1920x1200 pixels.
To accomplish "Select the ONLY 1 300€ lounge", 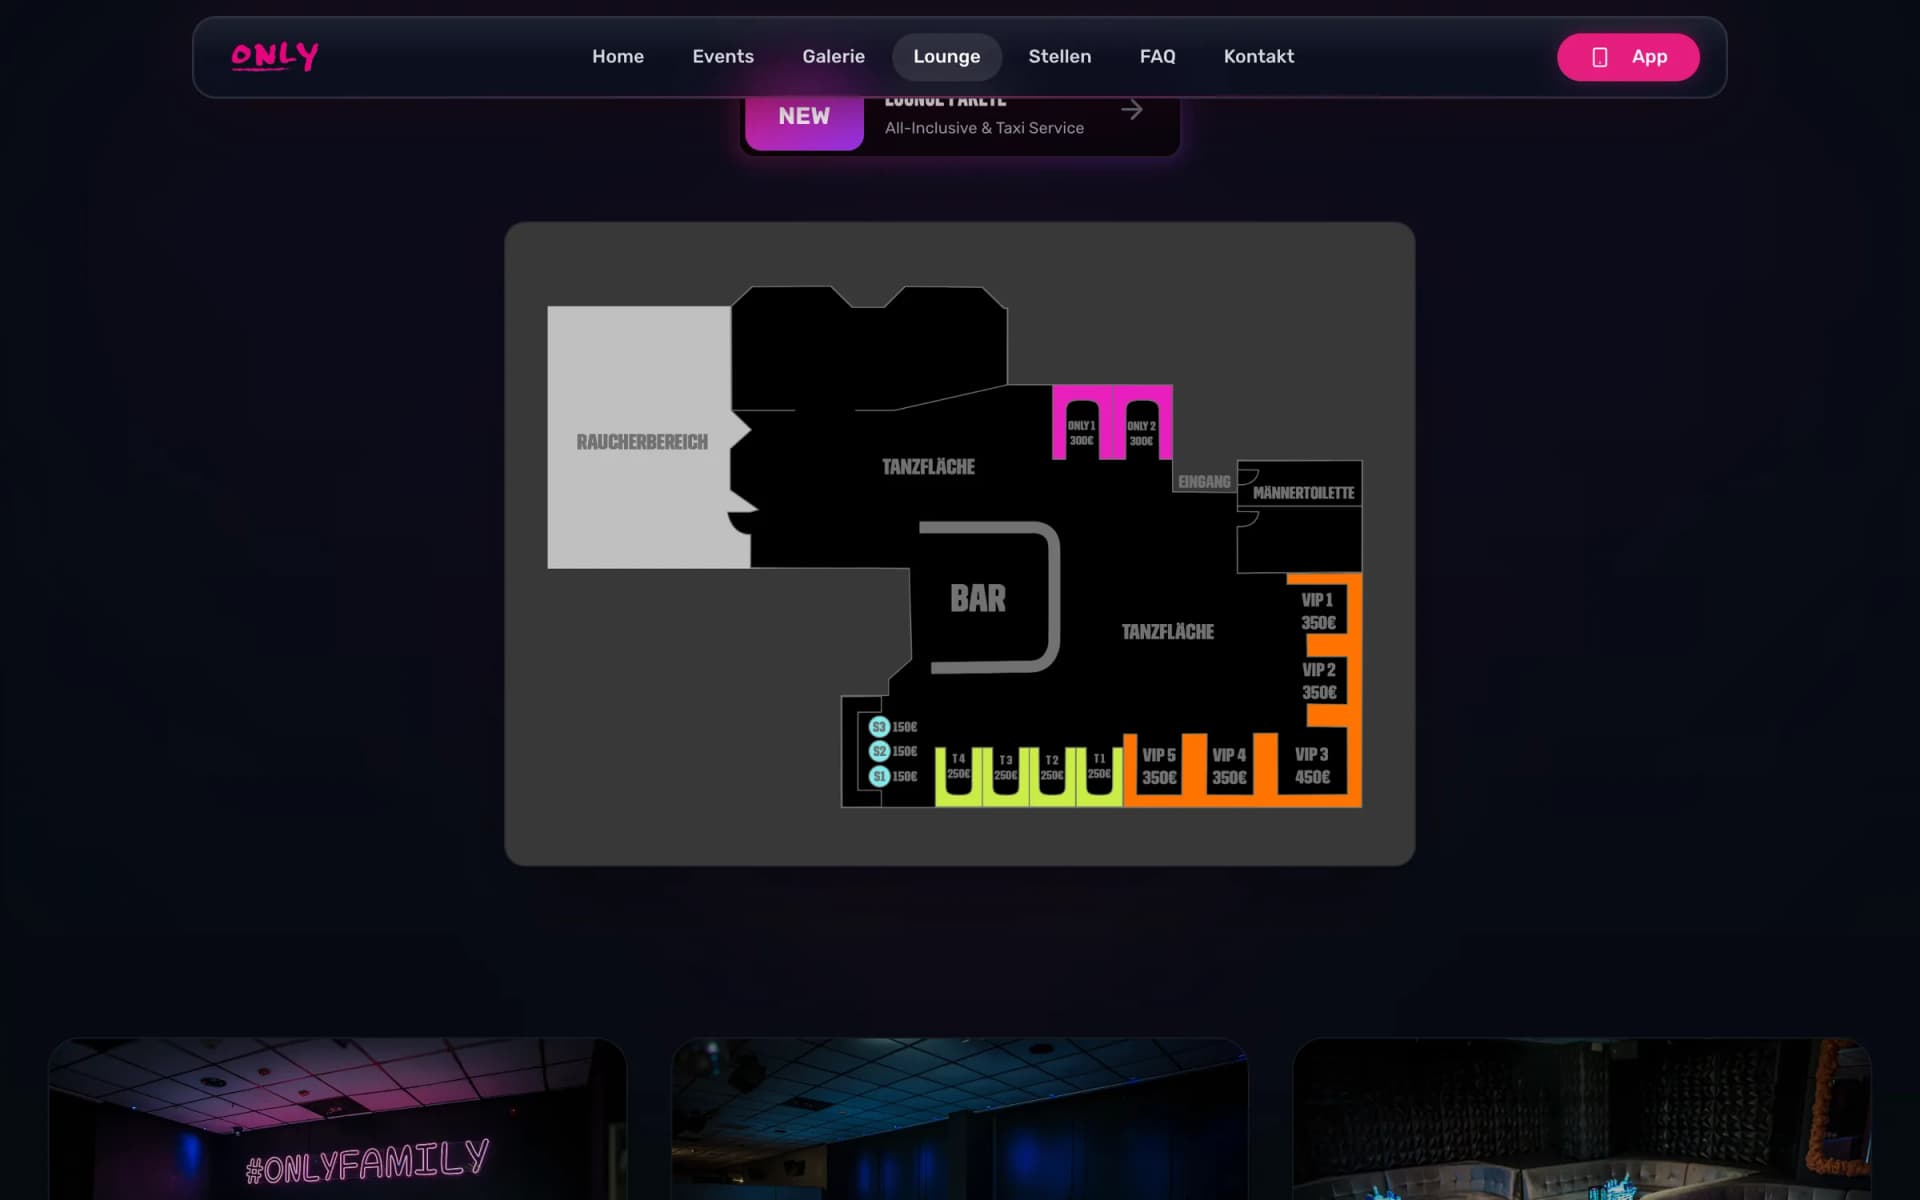I will (1081, 433).
